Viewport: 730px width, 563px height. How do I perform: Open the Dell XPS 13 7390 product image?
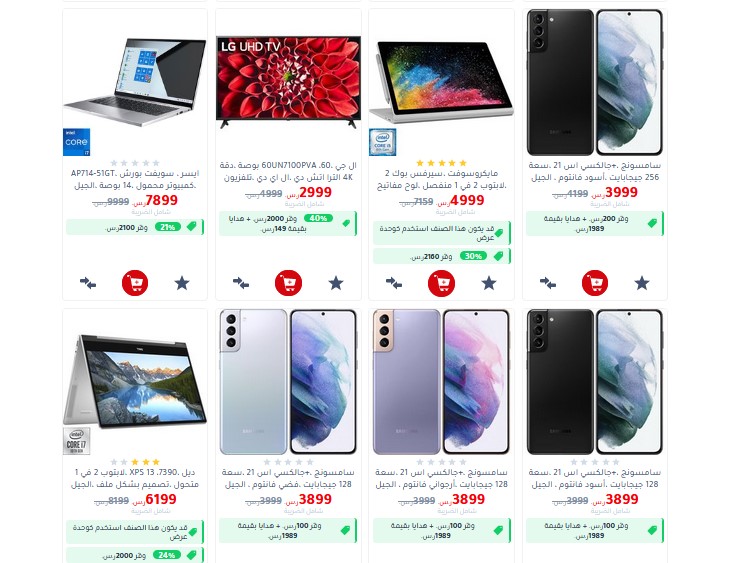coord(135,382)
